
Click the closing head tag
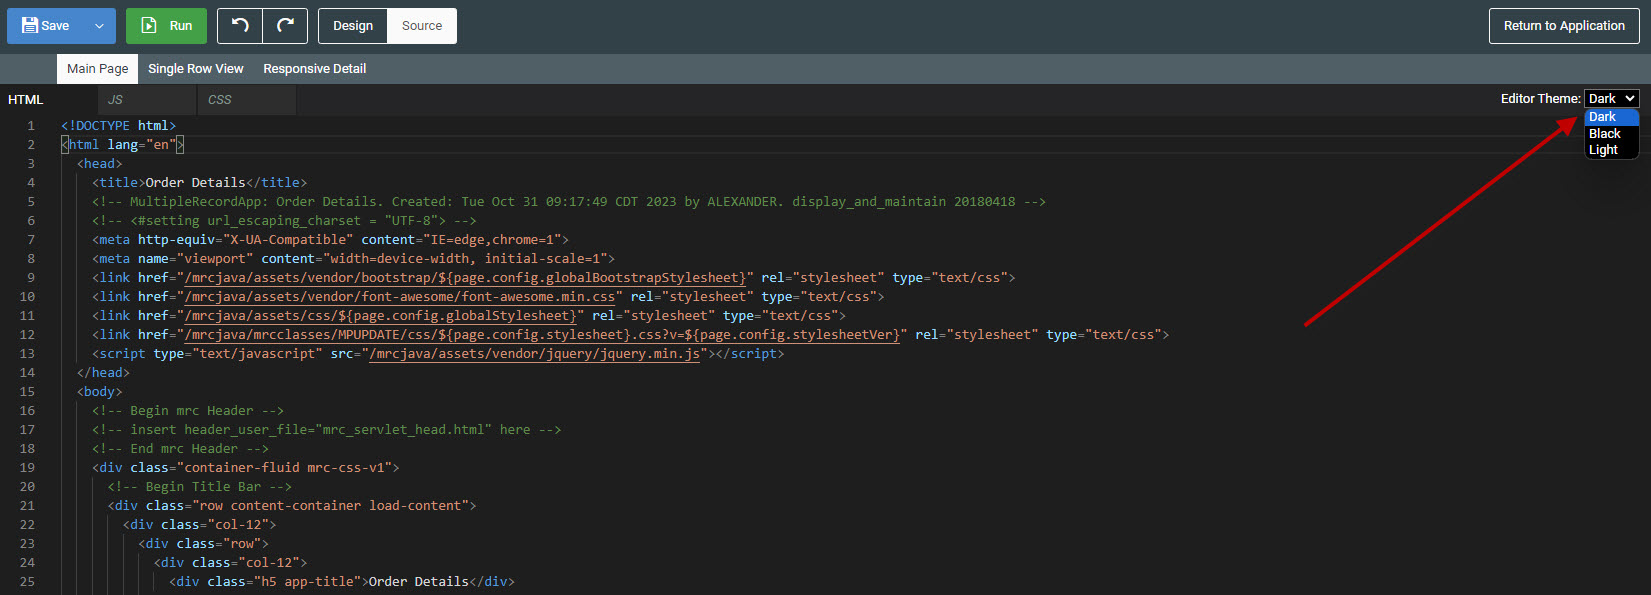click(x=104, y=373)
